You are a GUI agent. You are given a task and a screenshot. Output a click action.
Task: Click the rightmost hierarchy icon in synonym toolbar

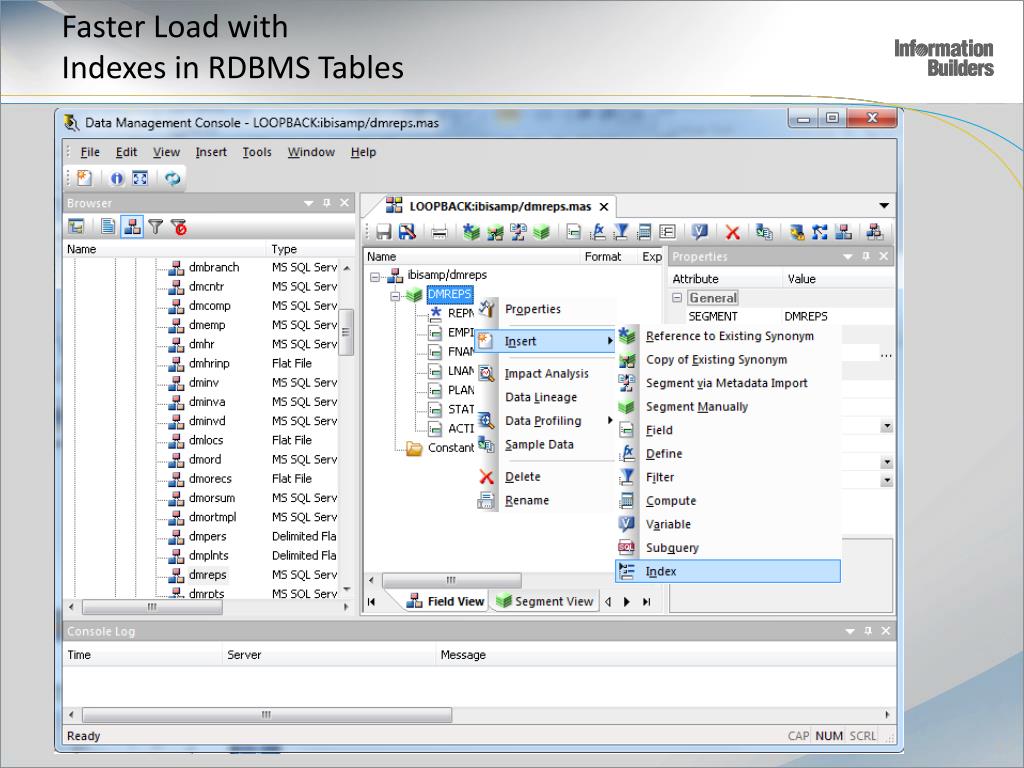(x=874, y=232)
